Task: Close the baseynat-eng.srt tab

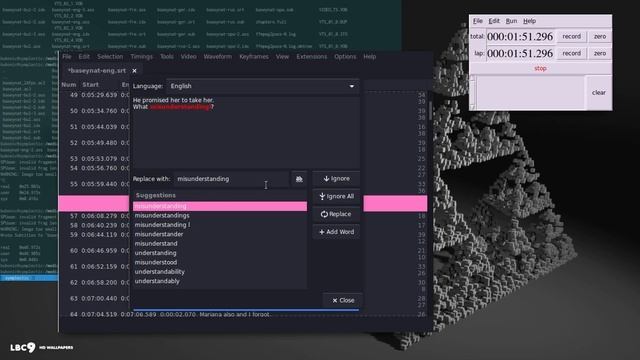Action: pos(134,71)
